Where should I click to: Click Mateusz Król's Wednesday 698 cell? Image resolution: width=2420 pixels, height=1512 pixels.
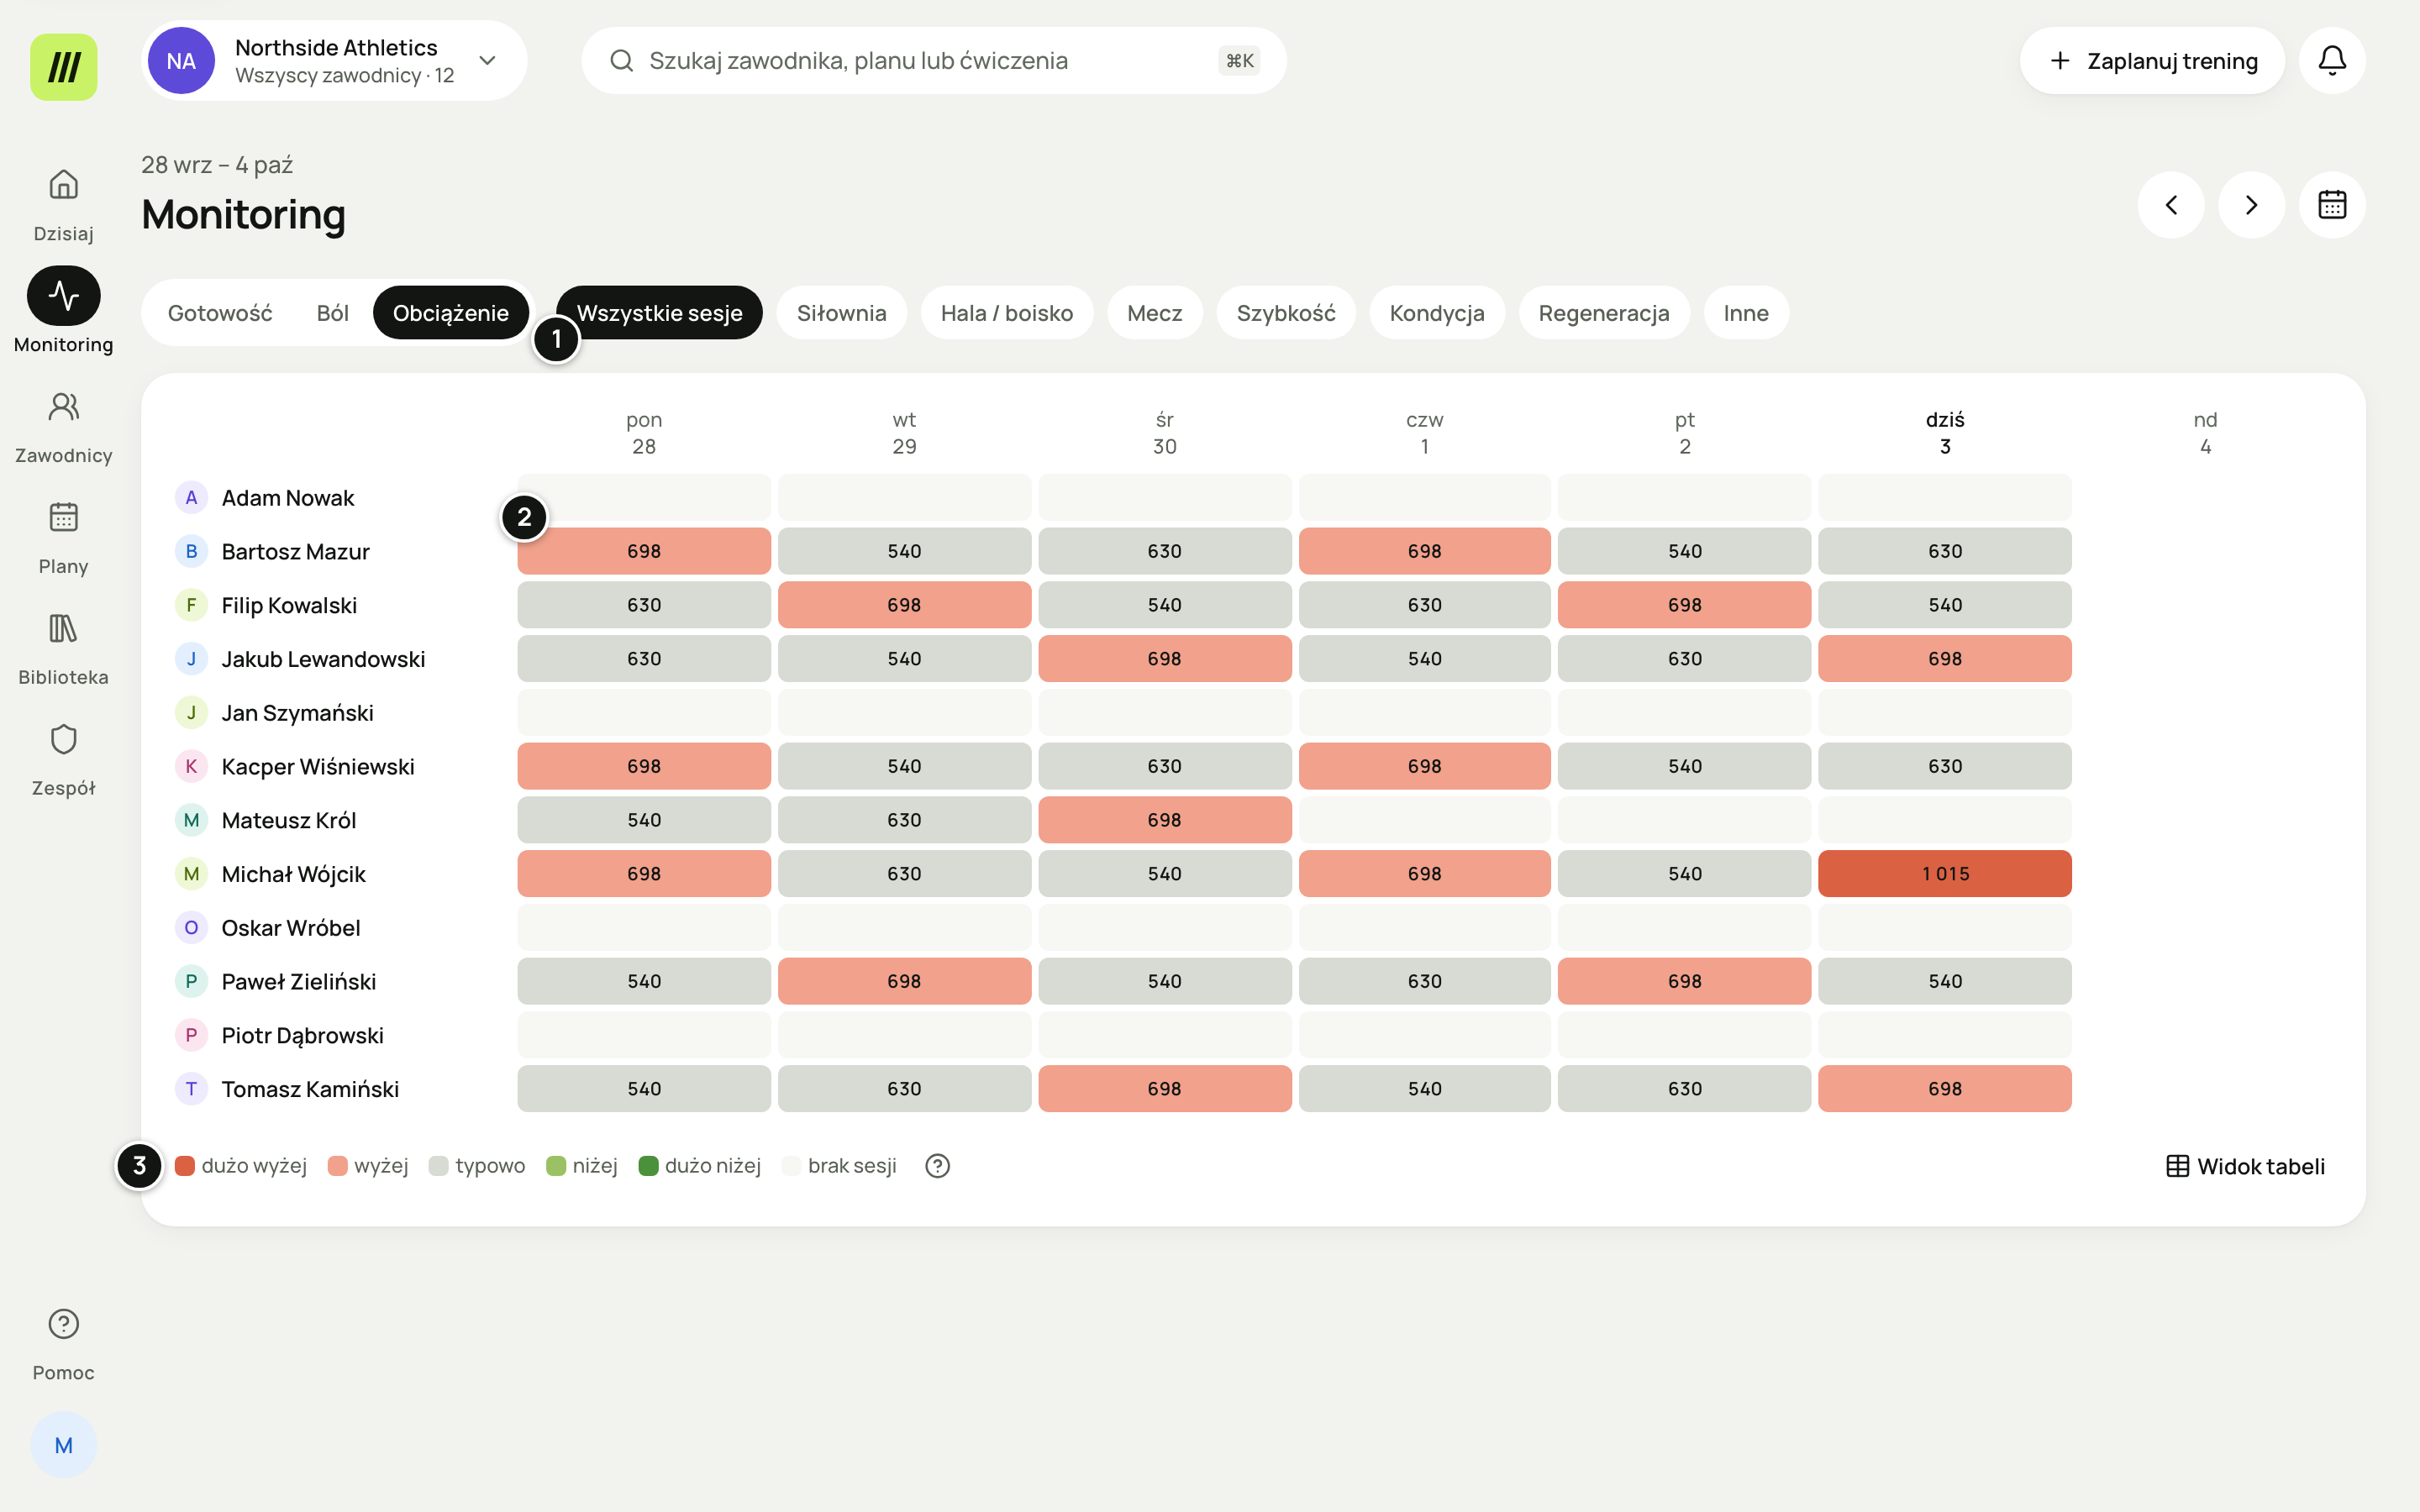1164,820
